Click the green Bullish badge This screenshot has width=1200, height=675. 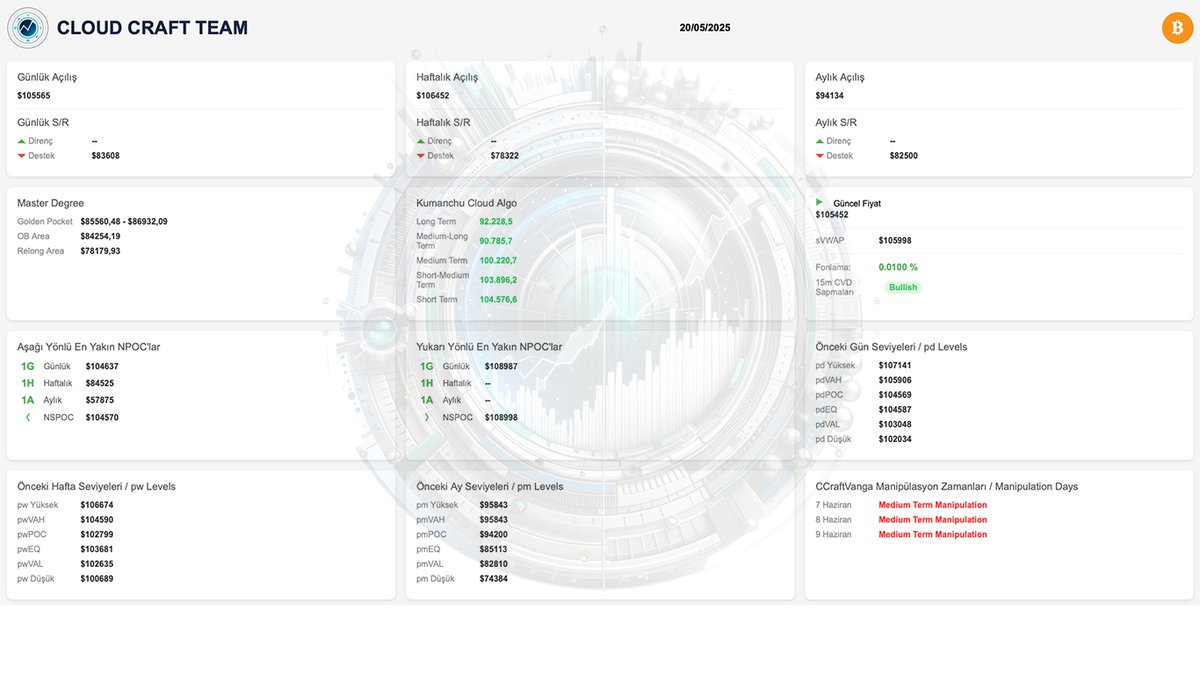[903, 287]
